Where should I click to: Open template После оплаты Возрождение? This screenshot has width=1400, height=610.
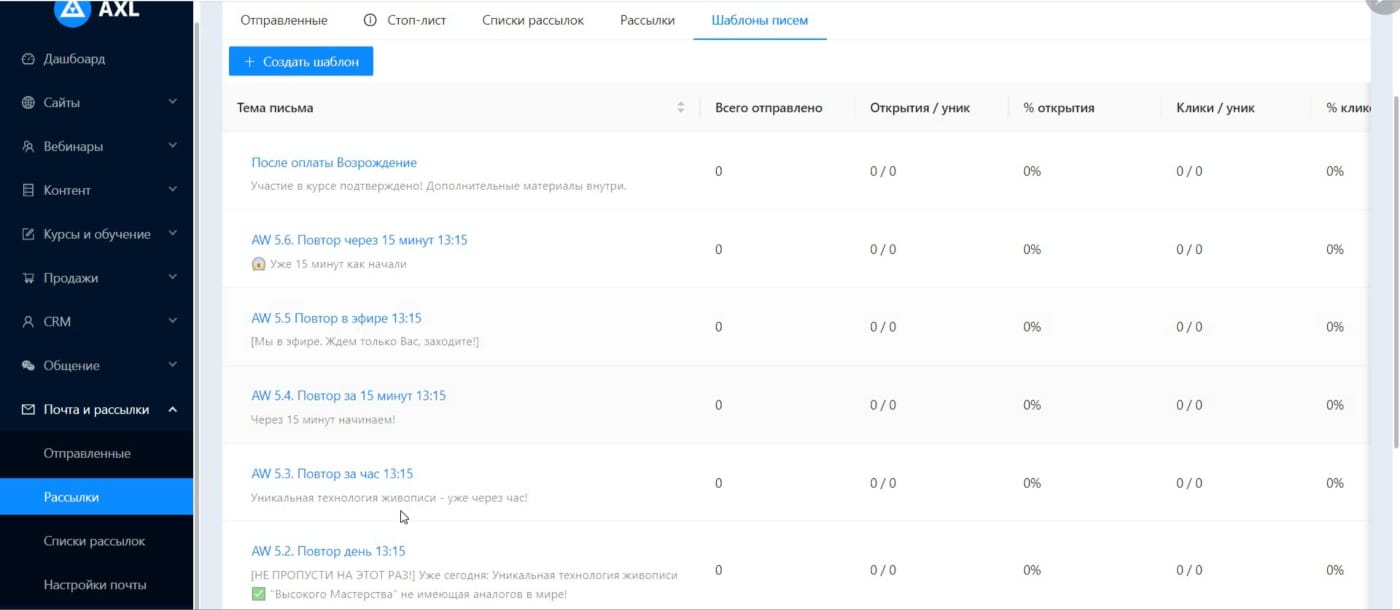coord(334,163)
